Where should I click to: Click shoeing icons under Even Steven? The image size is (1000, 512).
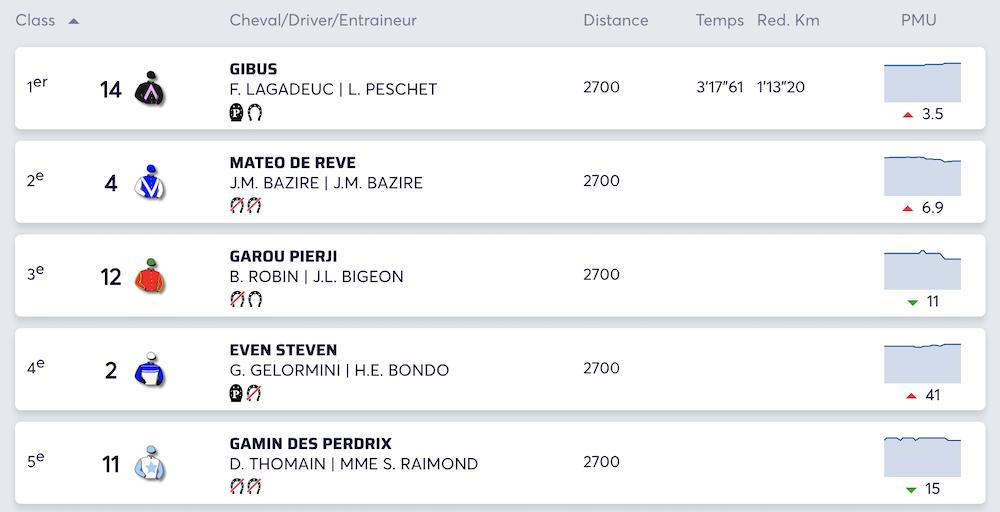coord(246,394)
